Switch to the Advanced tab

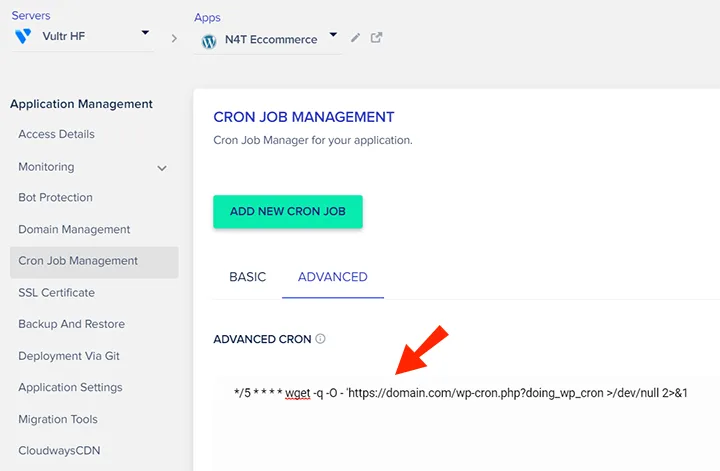click(x=333, y=277)
